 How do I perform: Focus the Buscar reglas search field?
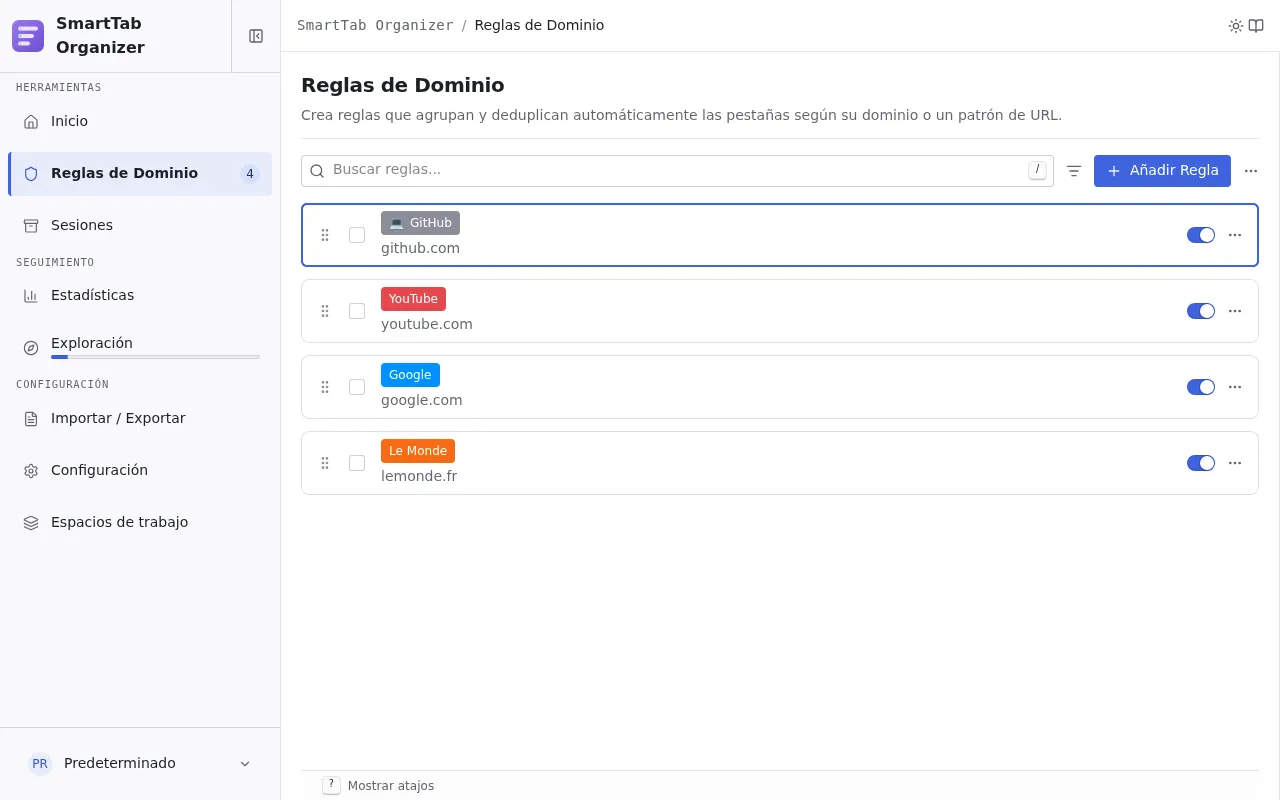click(x=677, y=171)
